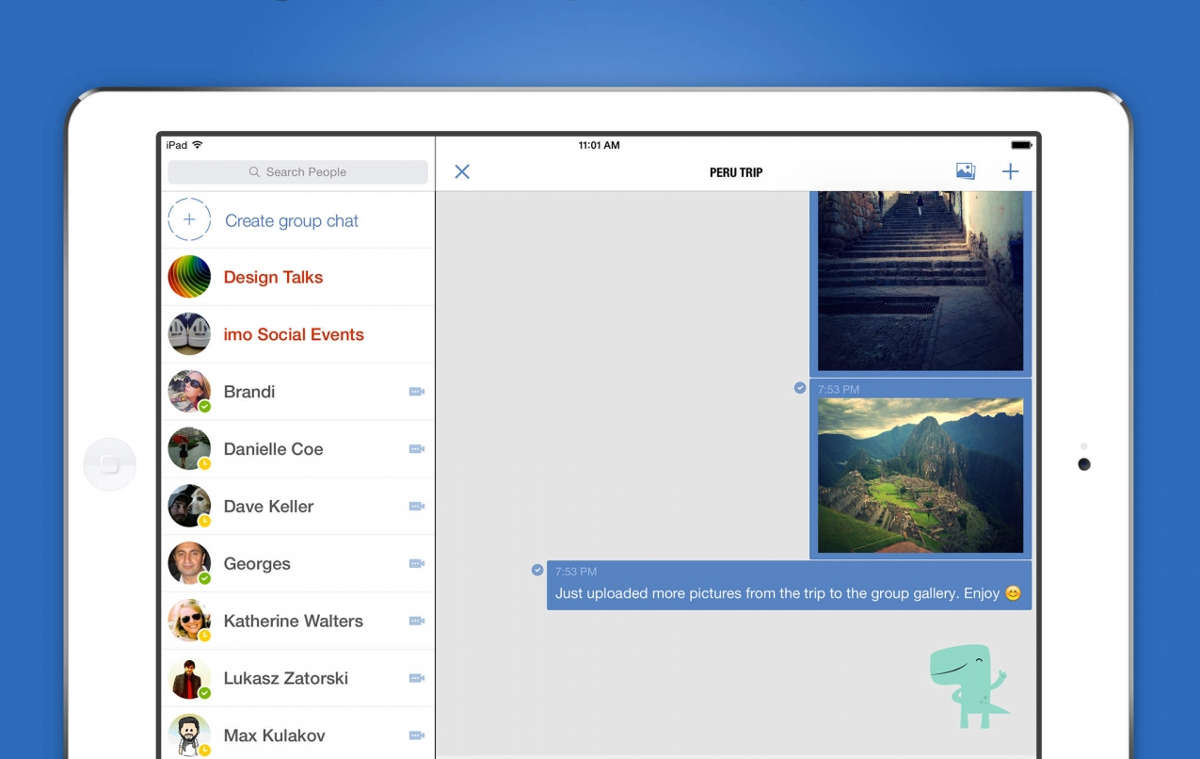Tap Georges' profile picture
1200x759 pixels.
[x=189, y=563]
